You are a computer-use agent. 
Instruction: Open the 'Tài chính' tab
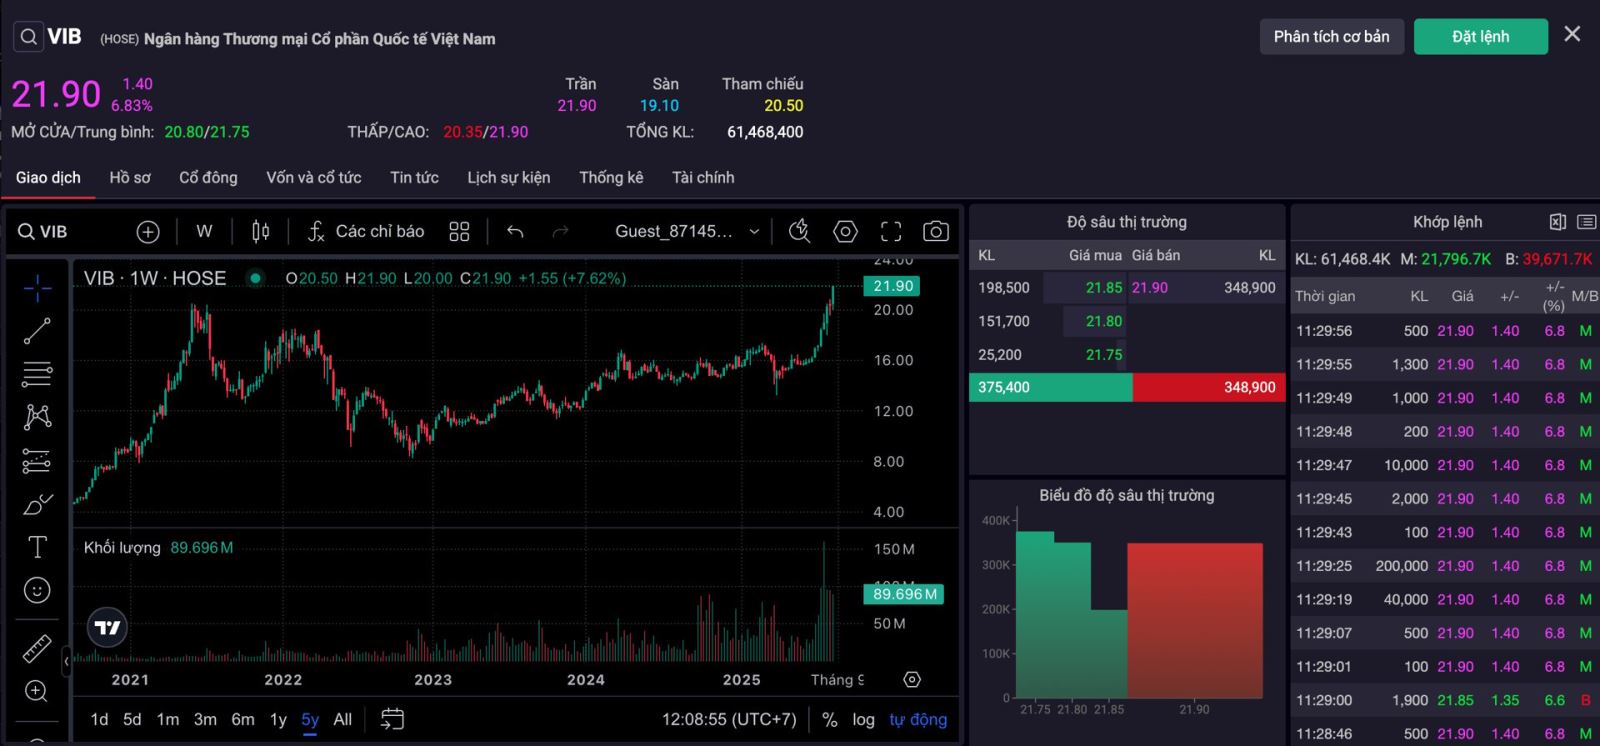click(703, 177)
